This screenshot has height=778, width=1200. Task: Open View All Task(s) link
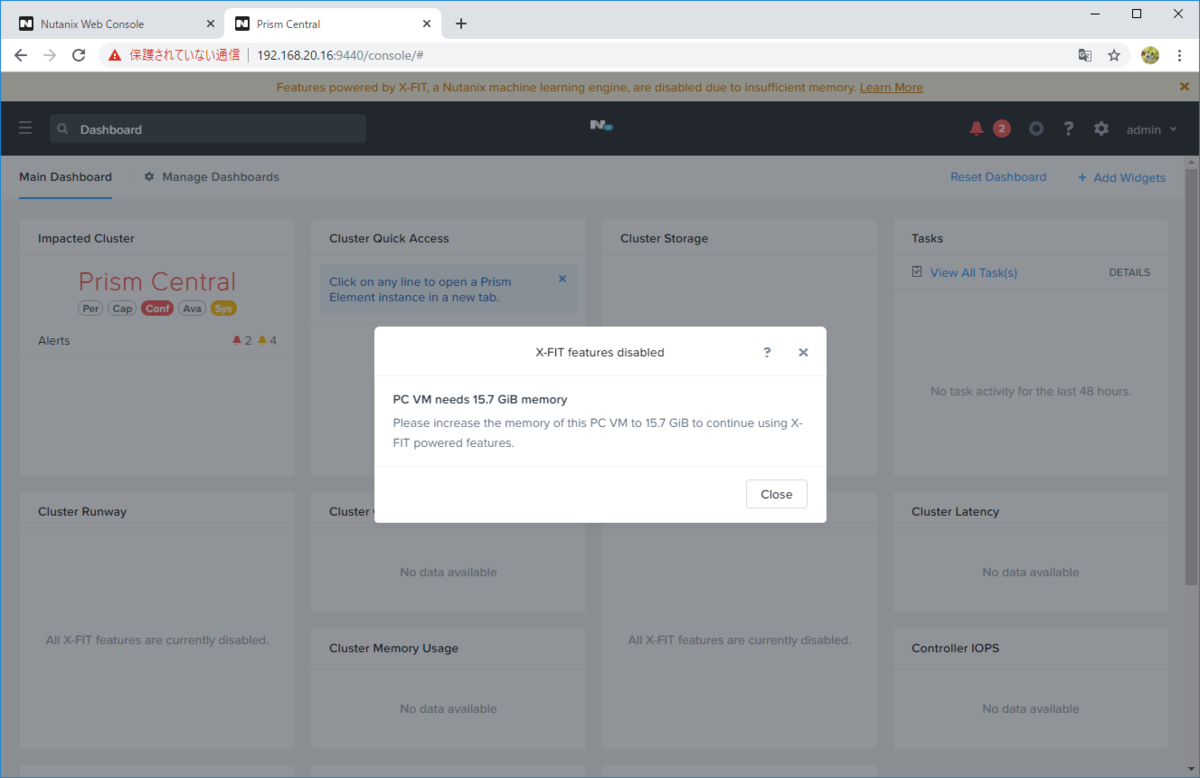(973, 272)
